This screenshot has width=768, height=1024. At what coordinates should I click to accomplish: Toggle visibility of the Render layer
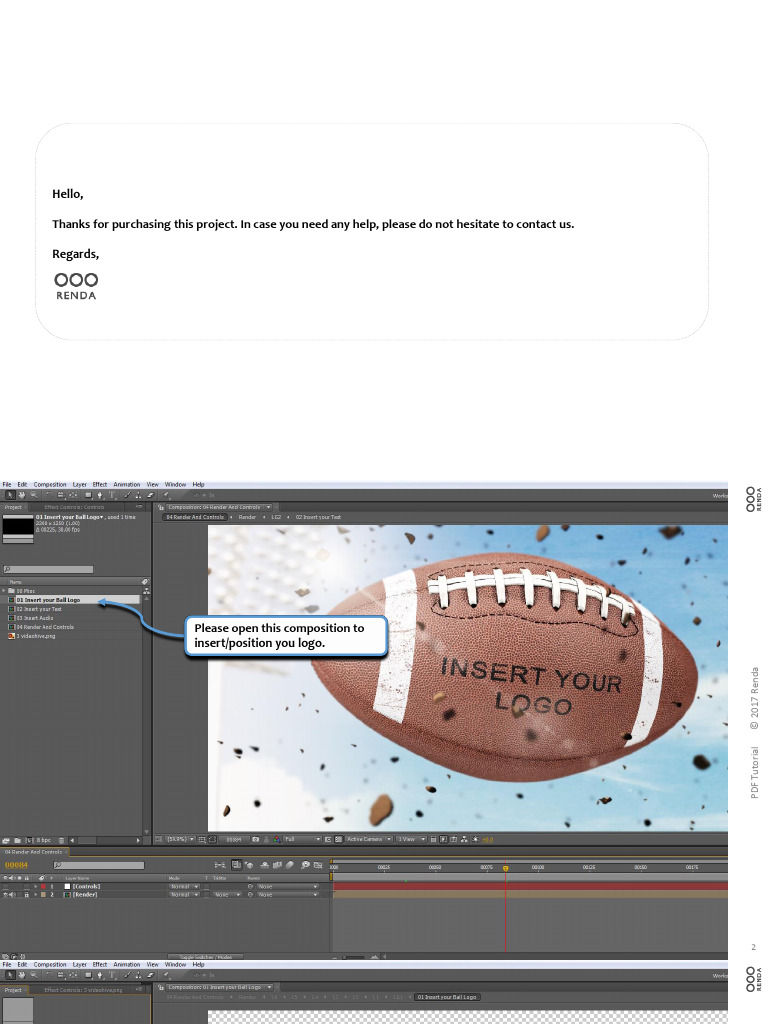[6, 895]
